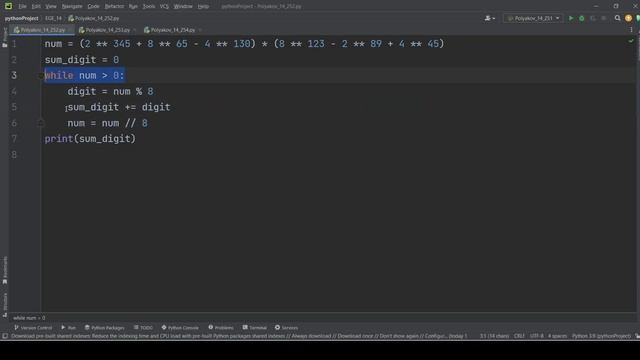640x360 pixels.
Task: Open the Window menu
Action: [x=183, y=6]
